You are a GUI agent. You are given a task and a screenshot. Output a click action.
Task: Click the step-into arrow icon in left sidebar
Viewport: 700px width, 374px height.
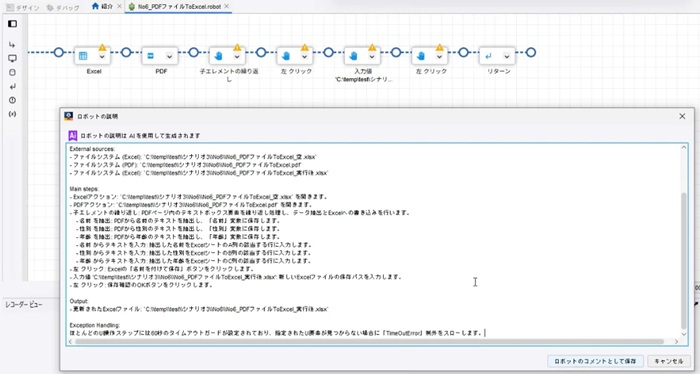12,45
